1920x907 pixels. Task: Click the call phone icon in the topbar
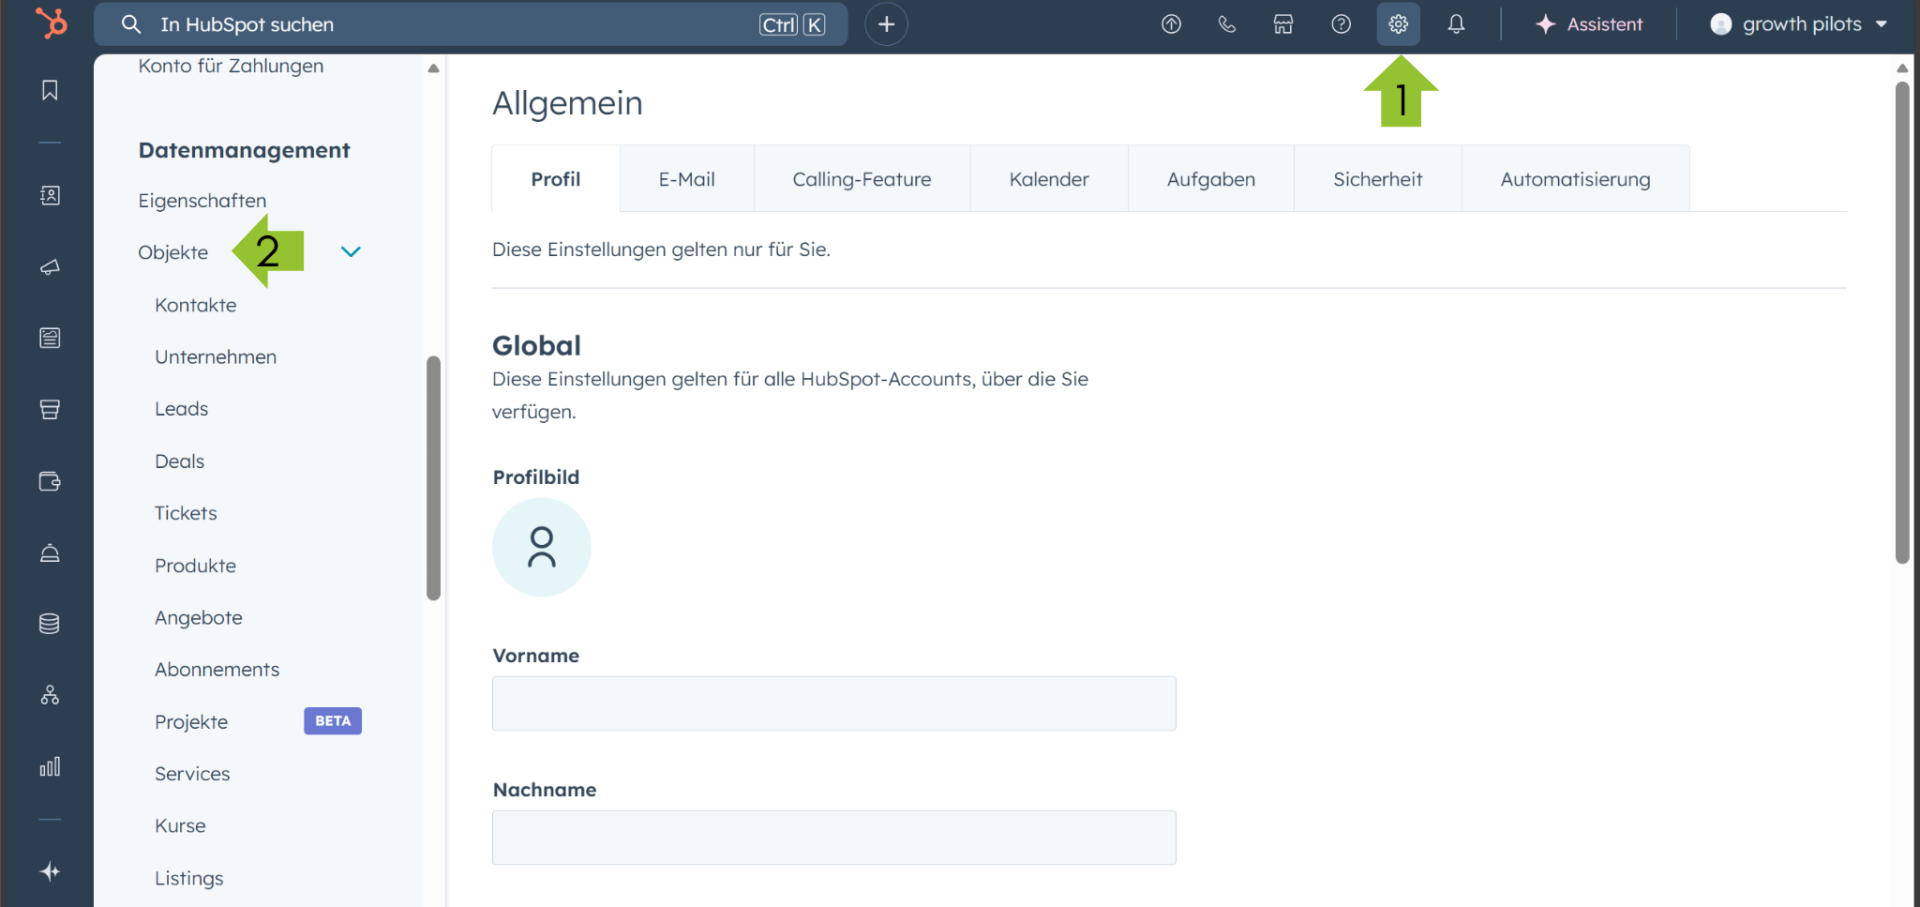(x=1227, y=24)
